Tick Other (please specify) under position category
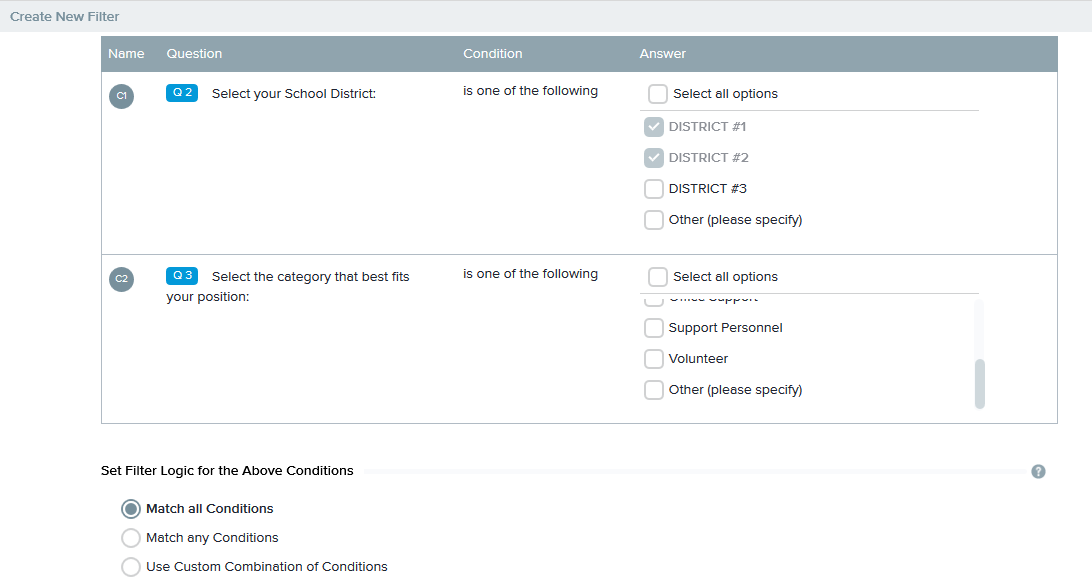 click(654, 390)
